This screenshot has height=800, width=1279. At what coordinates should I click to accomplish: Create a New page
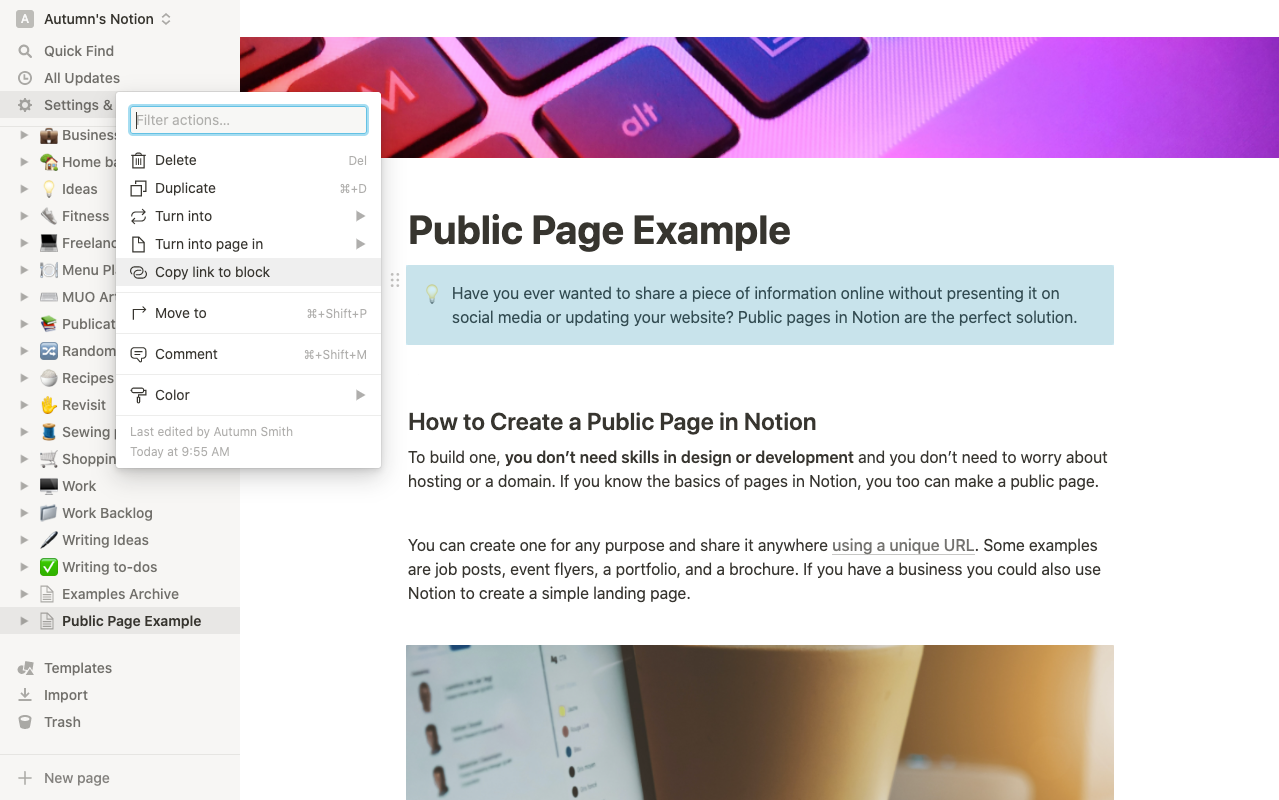point(74,777)
